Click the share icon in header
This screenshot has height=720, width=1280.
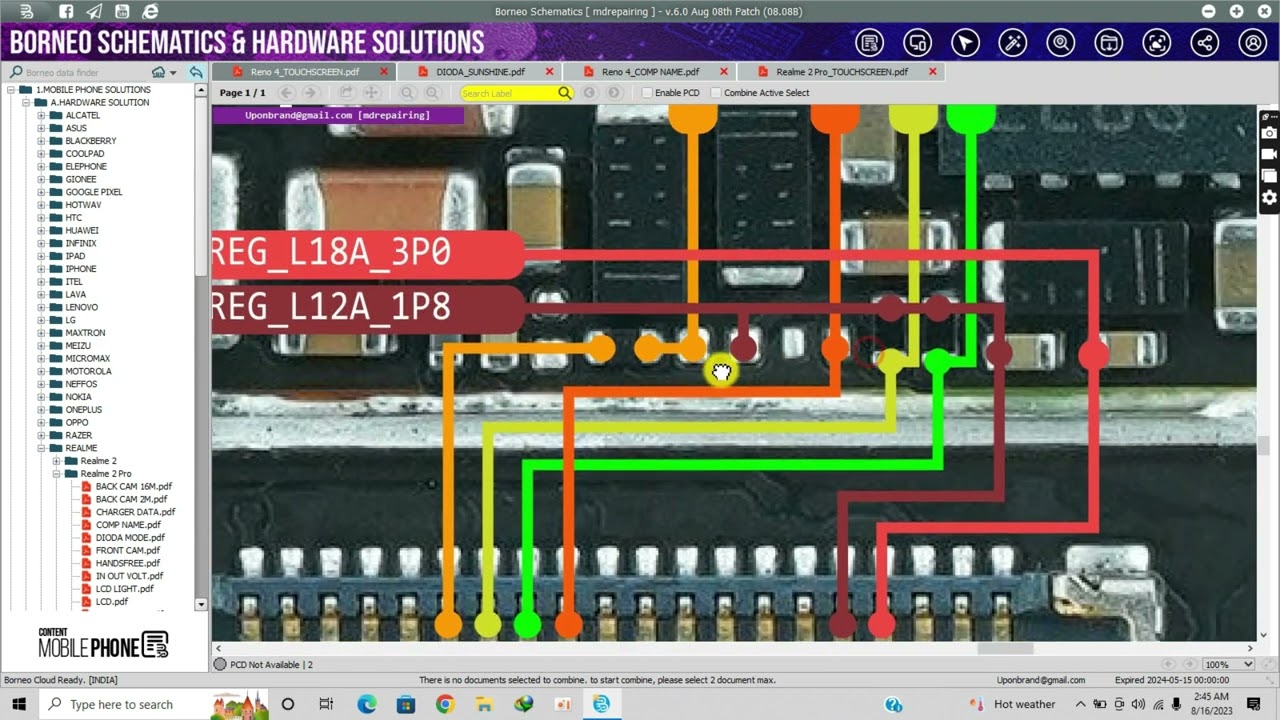tap(1205, 43)
